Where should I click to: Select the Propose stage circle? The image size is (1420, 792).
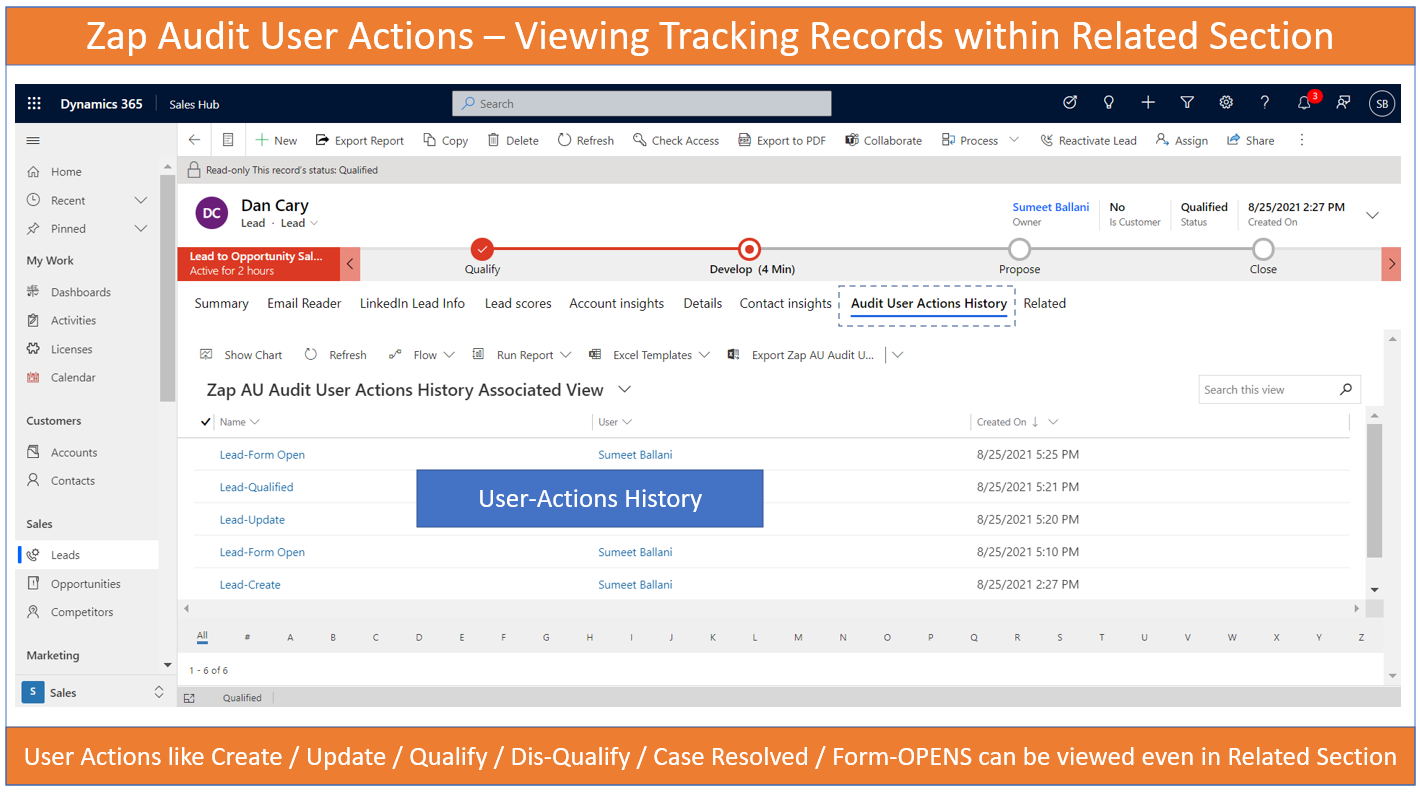click(1019, 248)
